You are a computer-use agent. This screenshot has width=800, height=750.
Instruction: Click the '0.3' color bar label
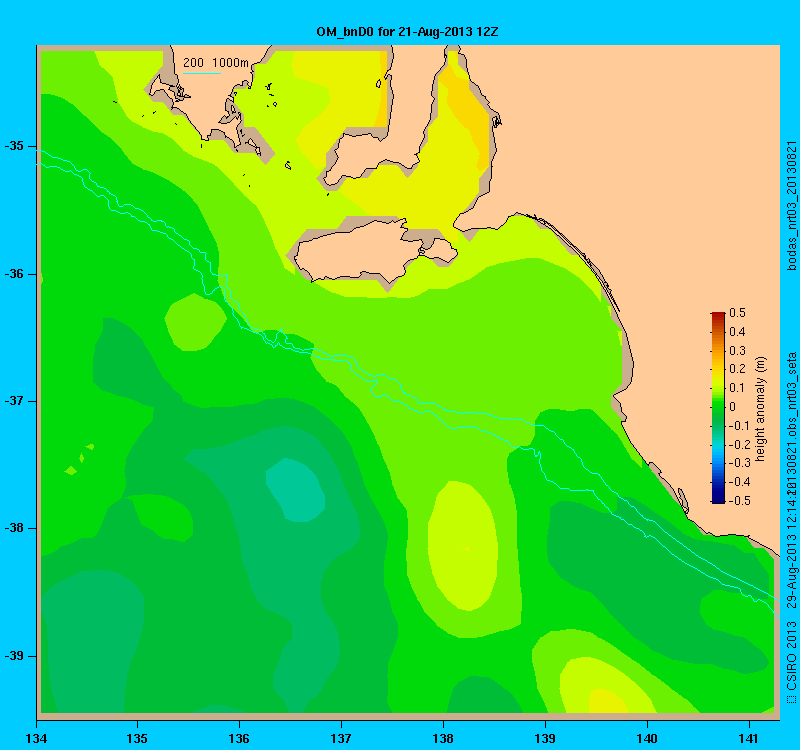tap(737, 351)
